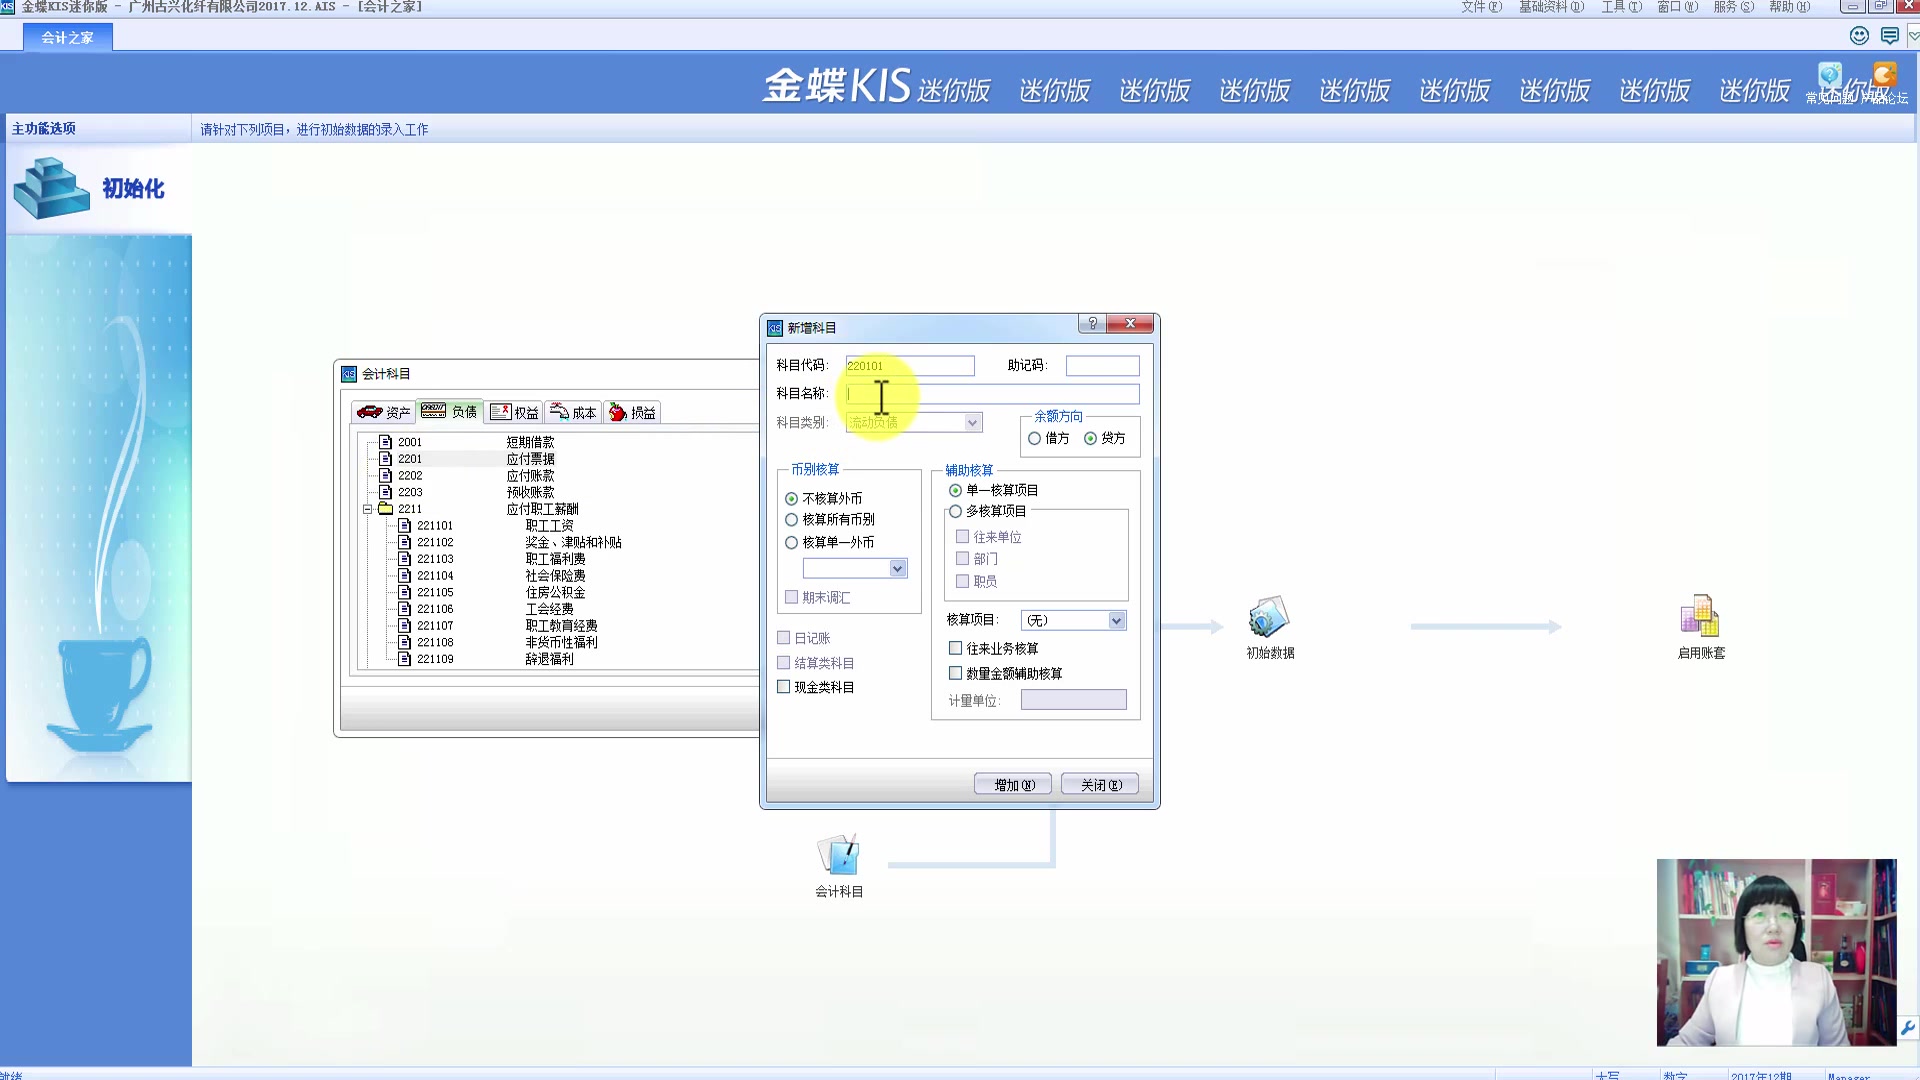This screenshot has height=1080, width=1920.
Task: Click the smiley face feedback icon
Action: [1859, 36]
